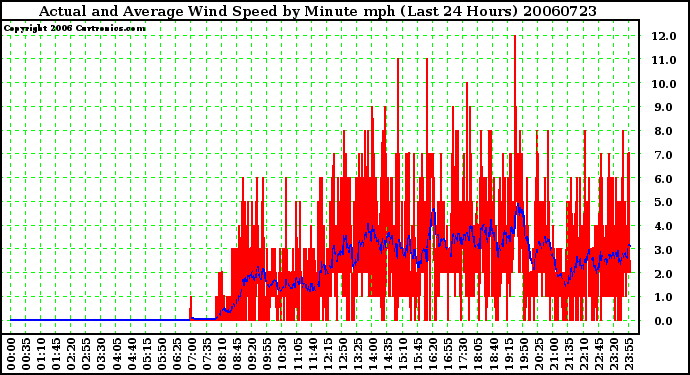Click the 18:40 time label
This screenshot has width=690, height=375.
[x=493, y=354]
